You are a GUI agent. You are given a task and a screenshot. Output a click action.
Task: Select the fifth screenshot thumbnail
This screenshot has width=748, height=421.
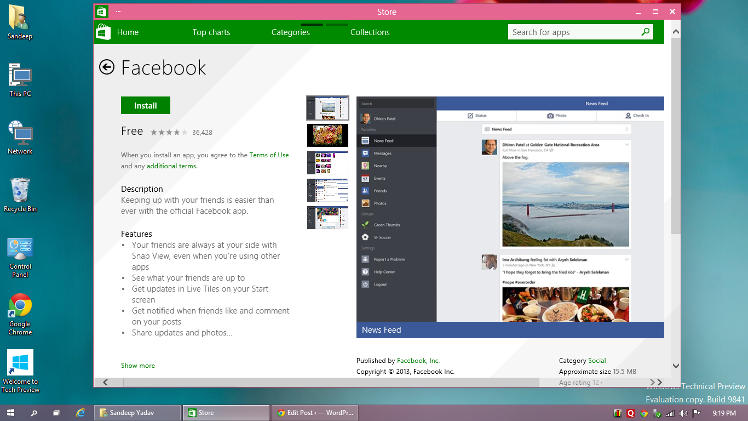[x=327, y=218]
